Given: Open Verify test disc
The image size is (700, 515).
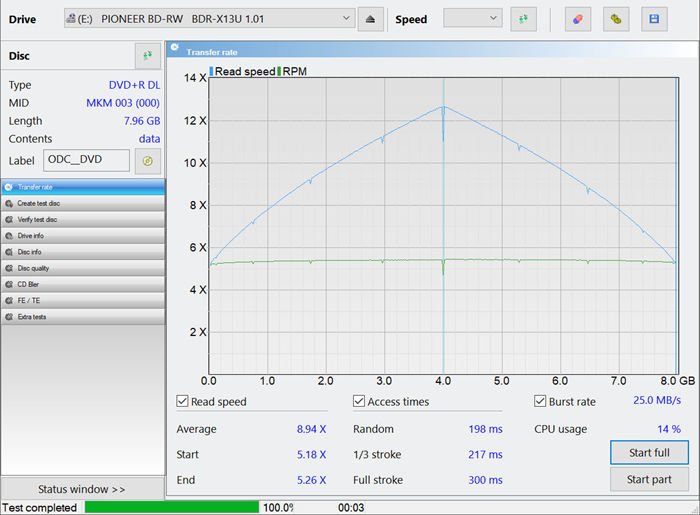Looking at the screenshot, I should [x=83, y=220].
